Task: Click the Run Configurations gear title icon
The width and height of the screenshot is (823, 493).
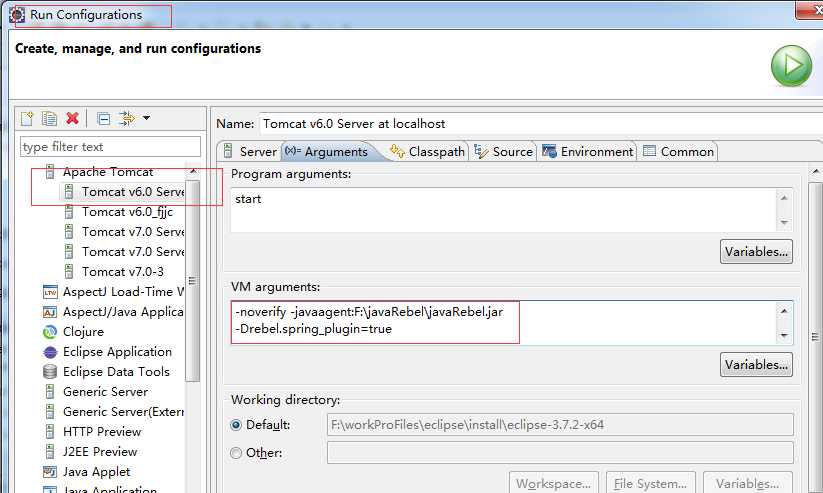Action: (x=17, y=15)
